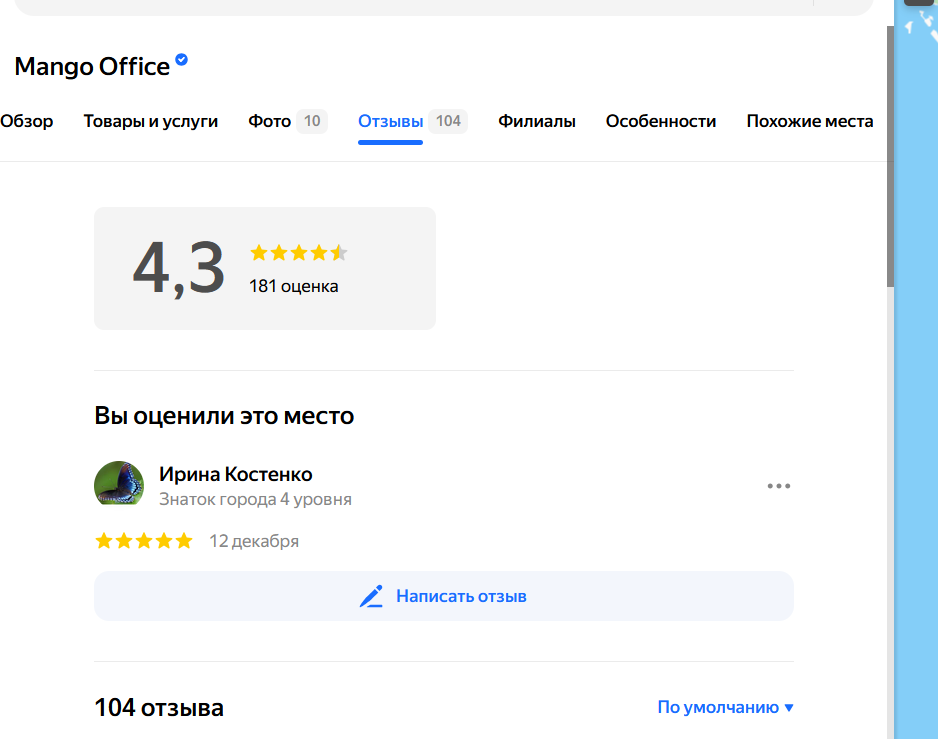Open the Филиалы tab
This screenshot has width=938, height=739.
point(537,121)
